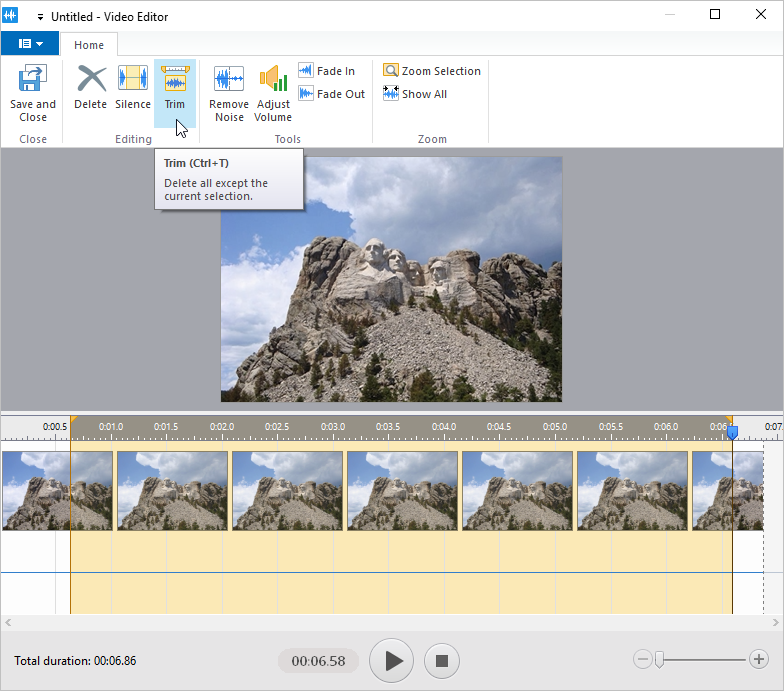Click the zoom slider handle
Viewport: 784px width, 691px height.
[658, 659]
